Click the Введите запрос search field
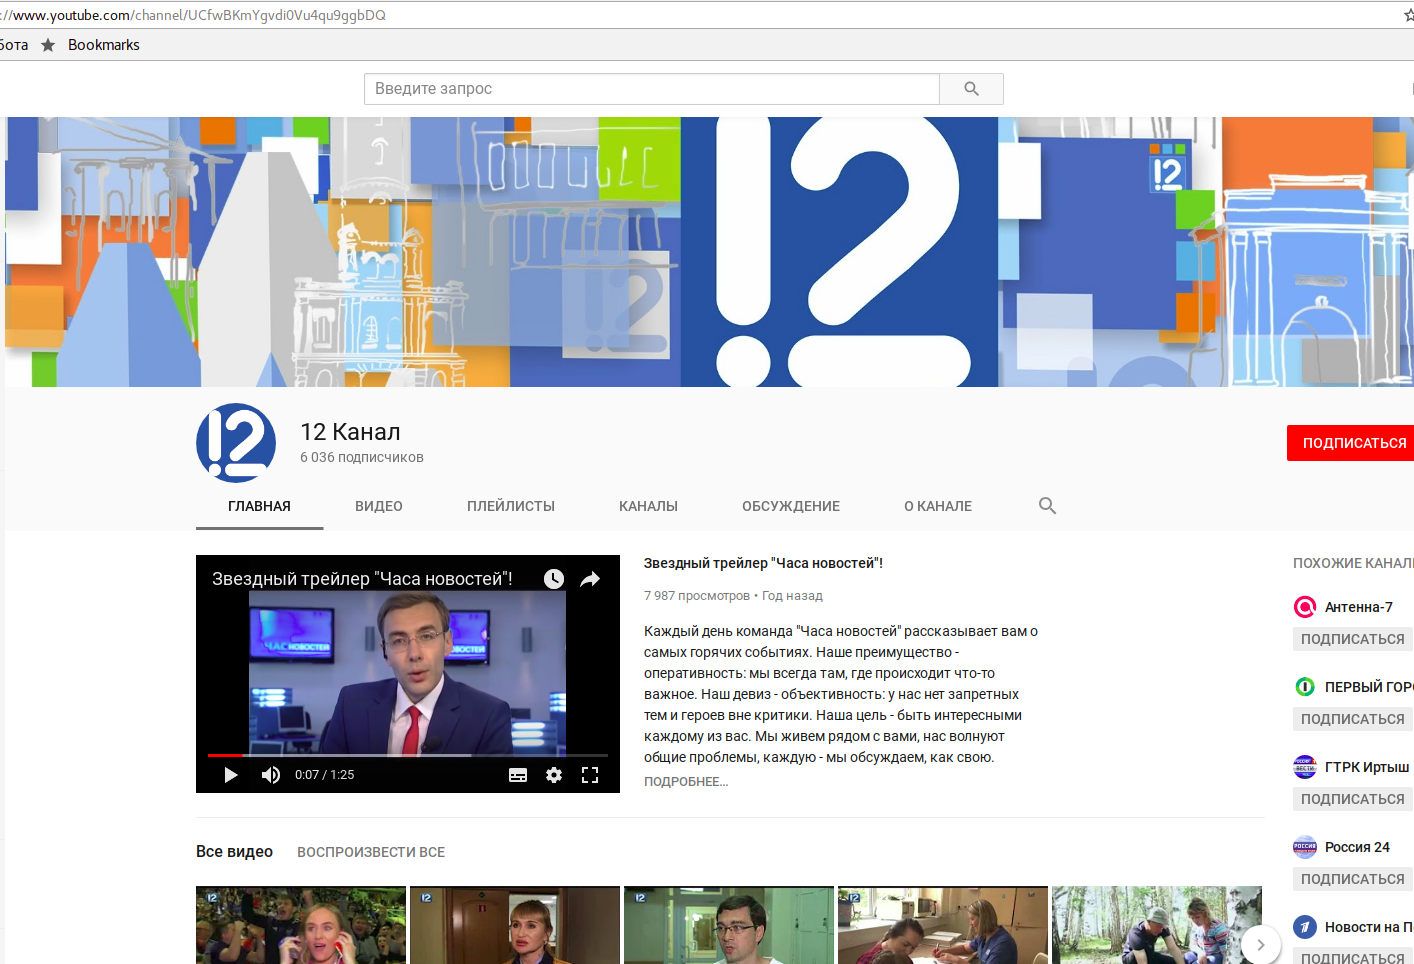This screenshot has width=1414, height=964. point(652,89)
